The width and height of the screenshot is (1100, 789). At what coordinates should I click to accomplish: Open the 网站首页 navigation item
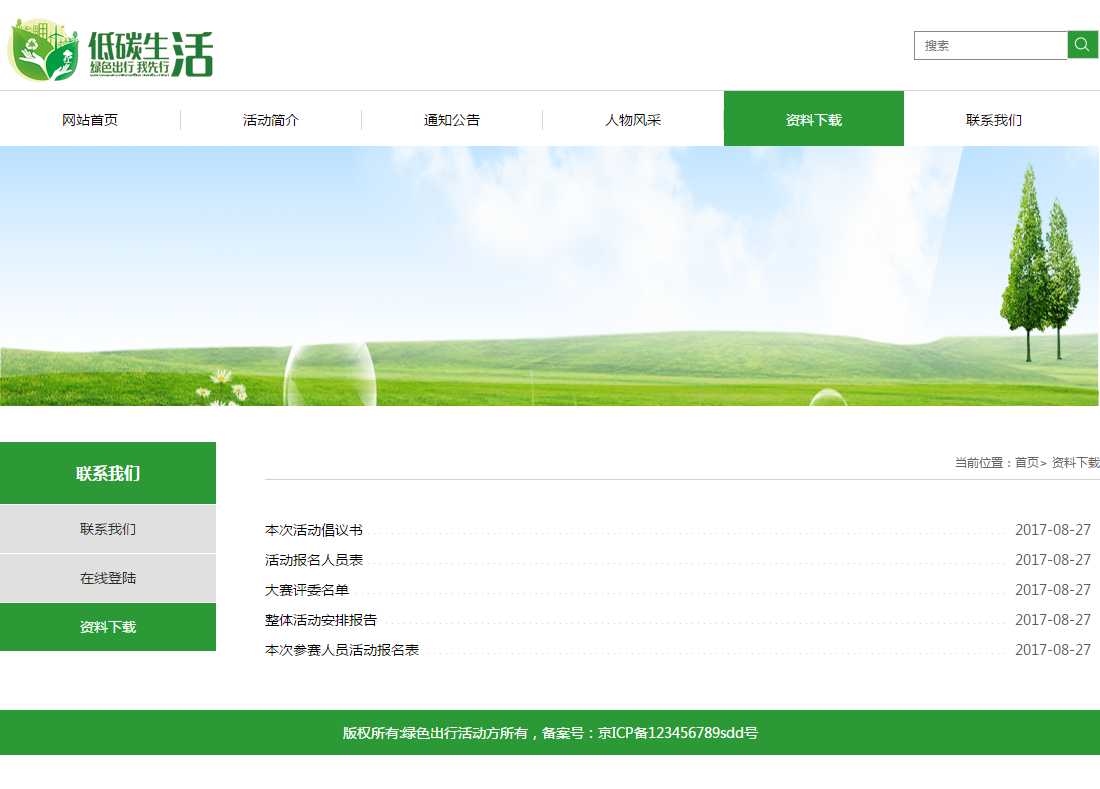(x=90, y=120)
